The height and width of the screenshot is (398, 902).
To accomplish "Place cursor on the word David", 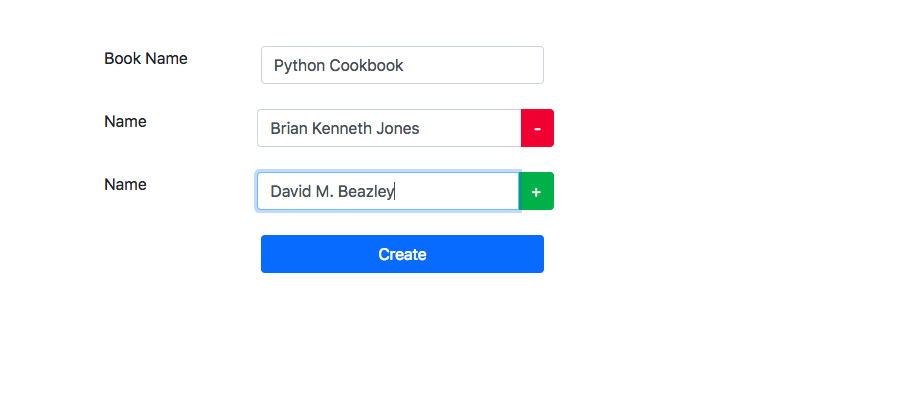I will tap(291, 192).
